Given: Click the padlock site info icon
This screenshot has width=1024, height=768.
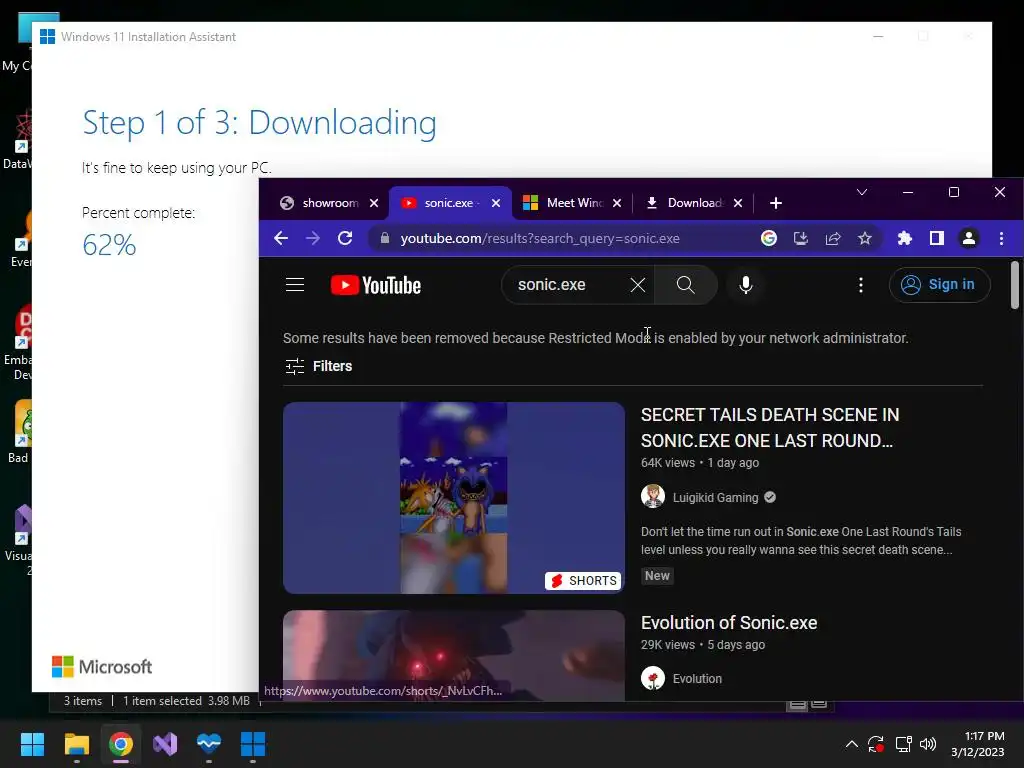Looking at the screenshot, I should click(385, 238).
